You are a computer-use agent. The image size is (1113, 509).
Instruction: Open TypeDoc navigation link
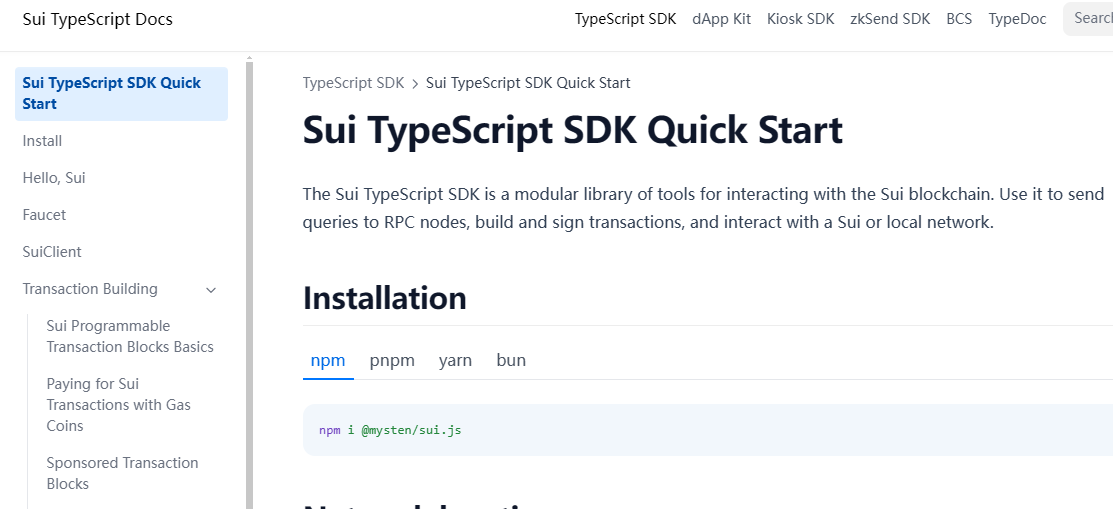click(1017, 19)
